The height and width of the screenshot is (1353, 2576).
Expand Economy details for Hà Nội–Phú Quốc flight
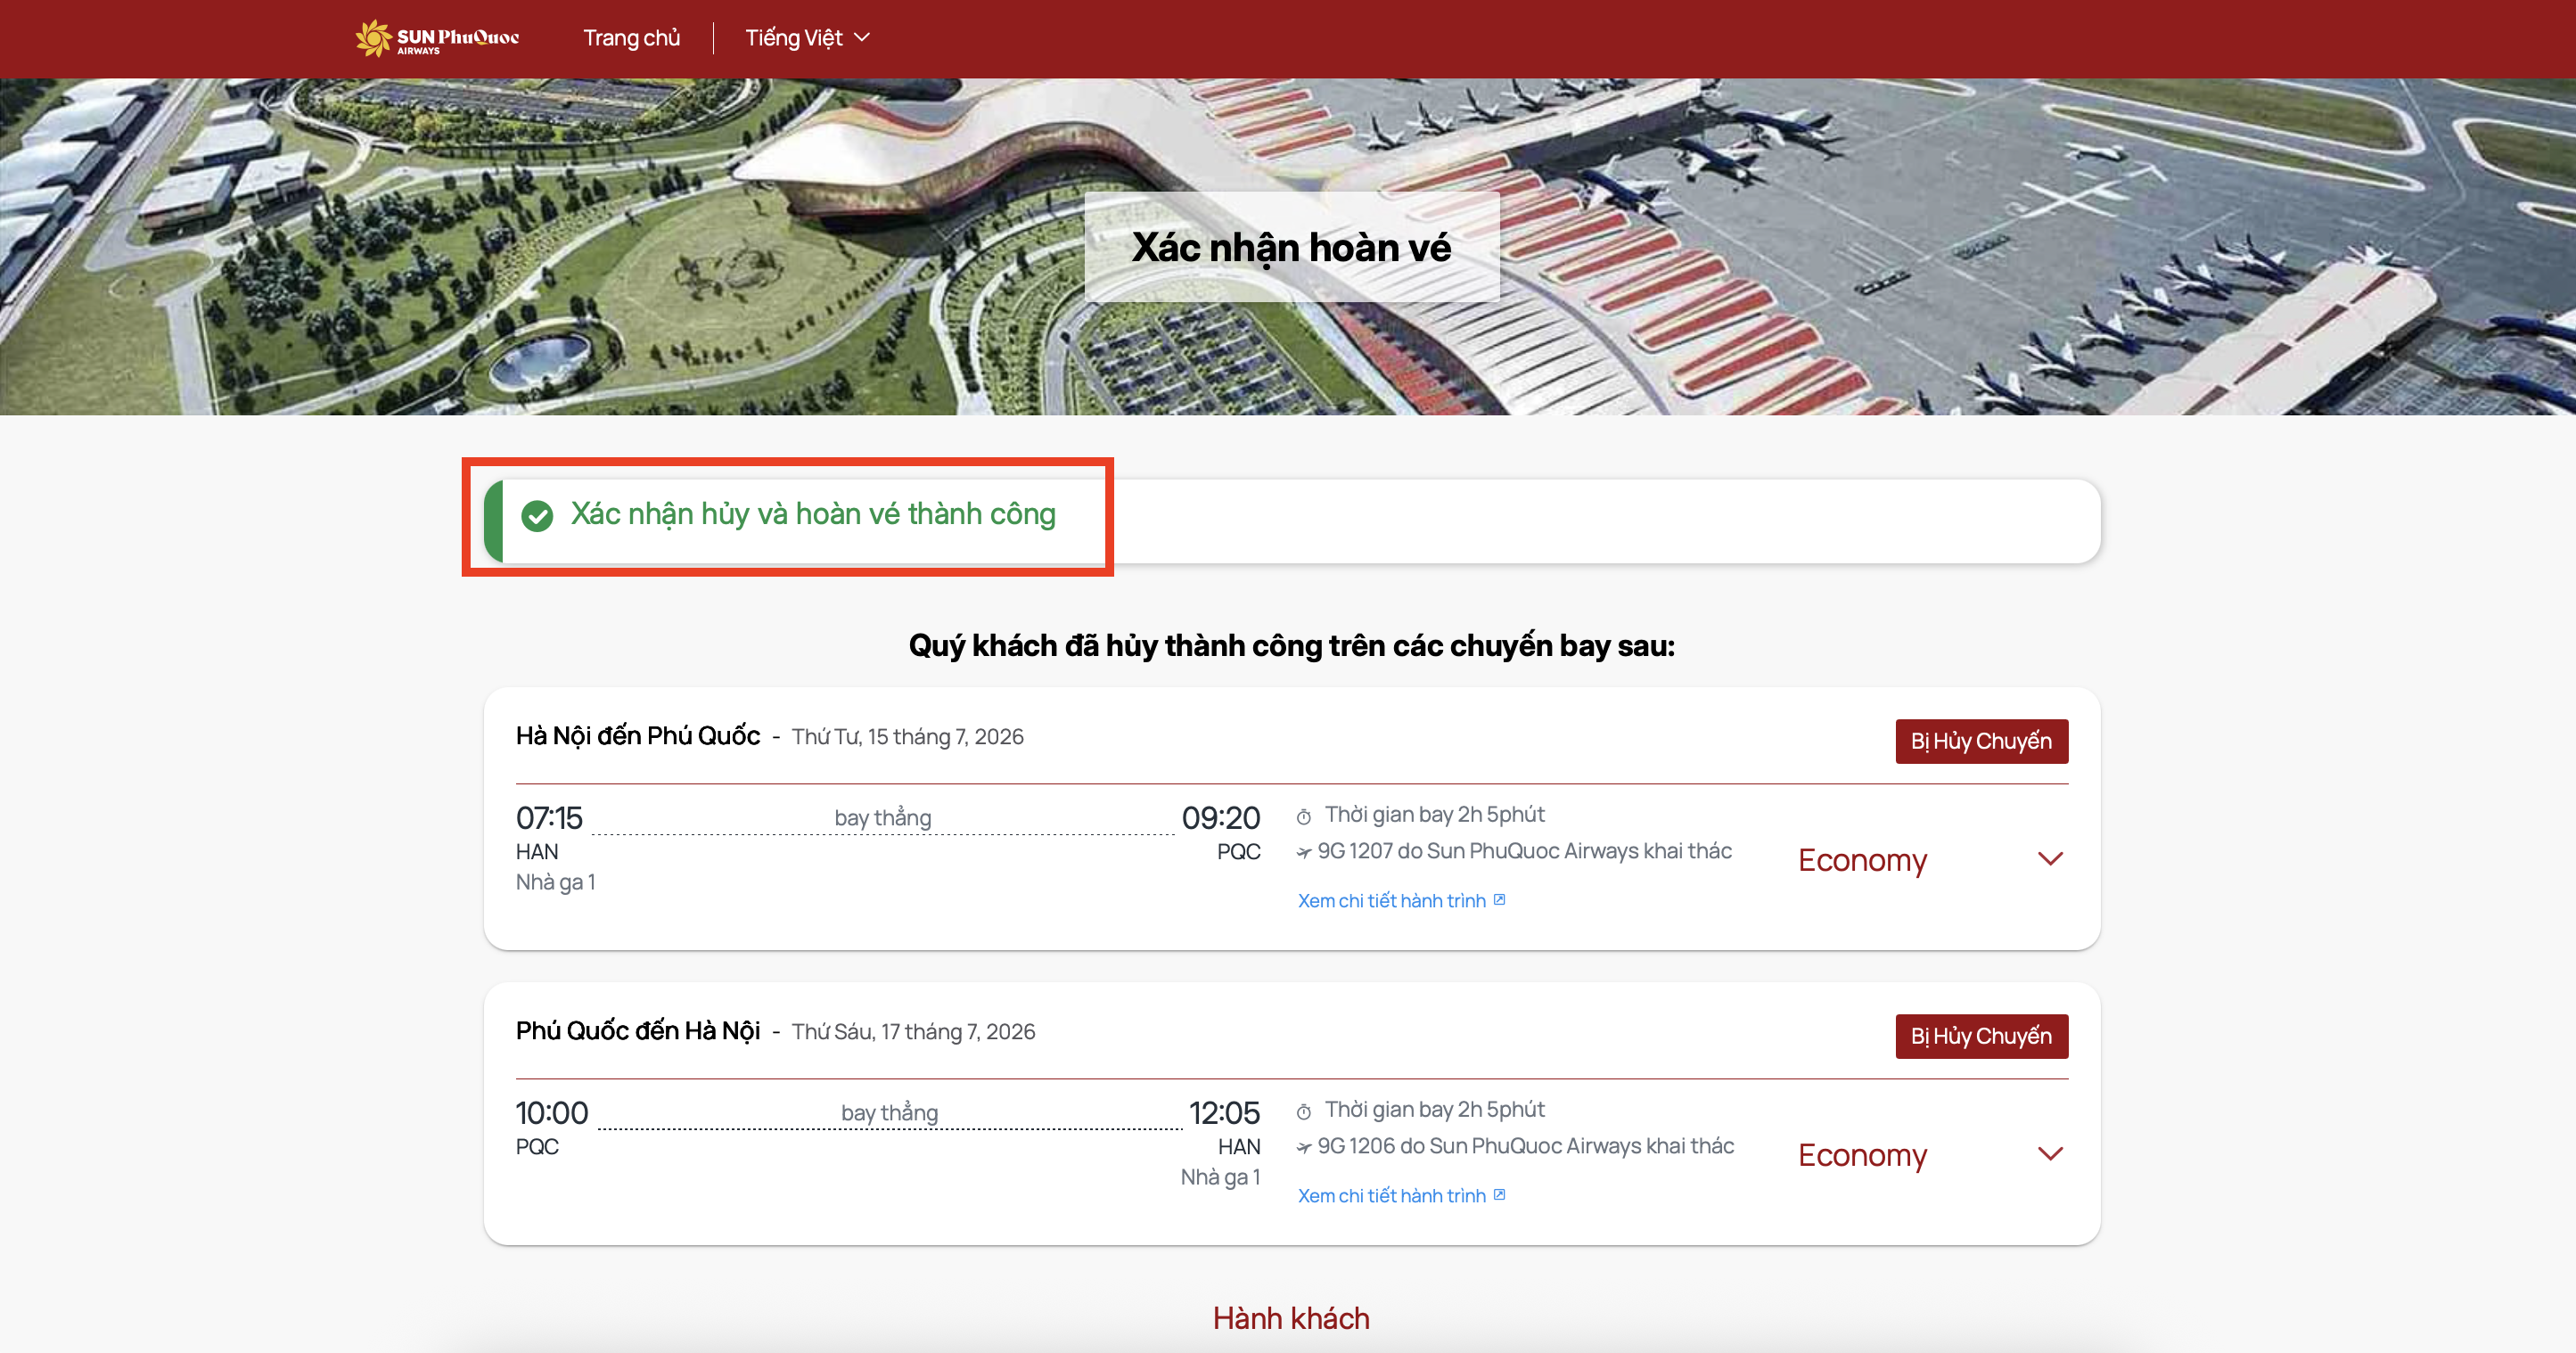point(2050,859)
